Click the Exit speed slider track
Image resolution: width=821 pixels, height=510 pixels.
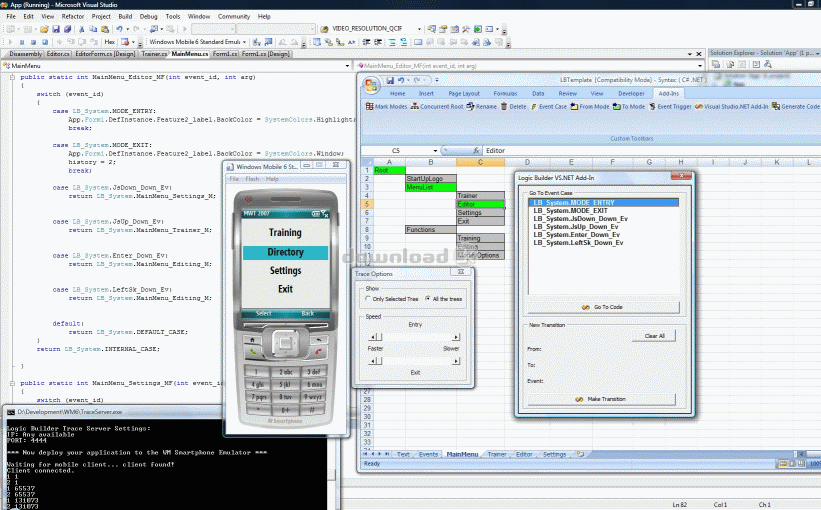pyautogui.click(x=415, y=361)
